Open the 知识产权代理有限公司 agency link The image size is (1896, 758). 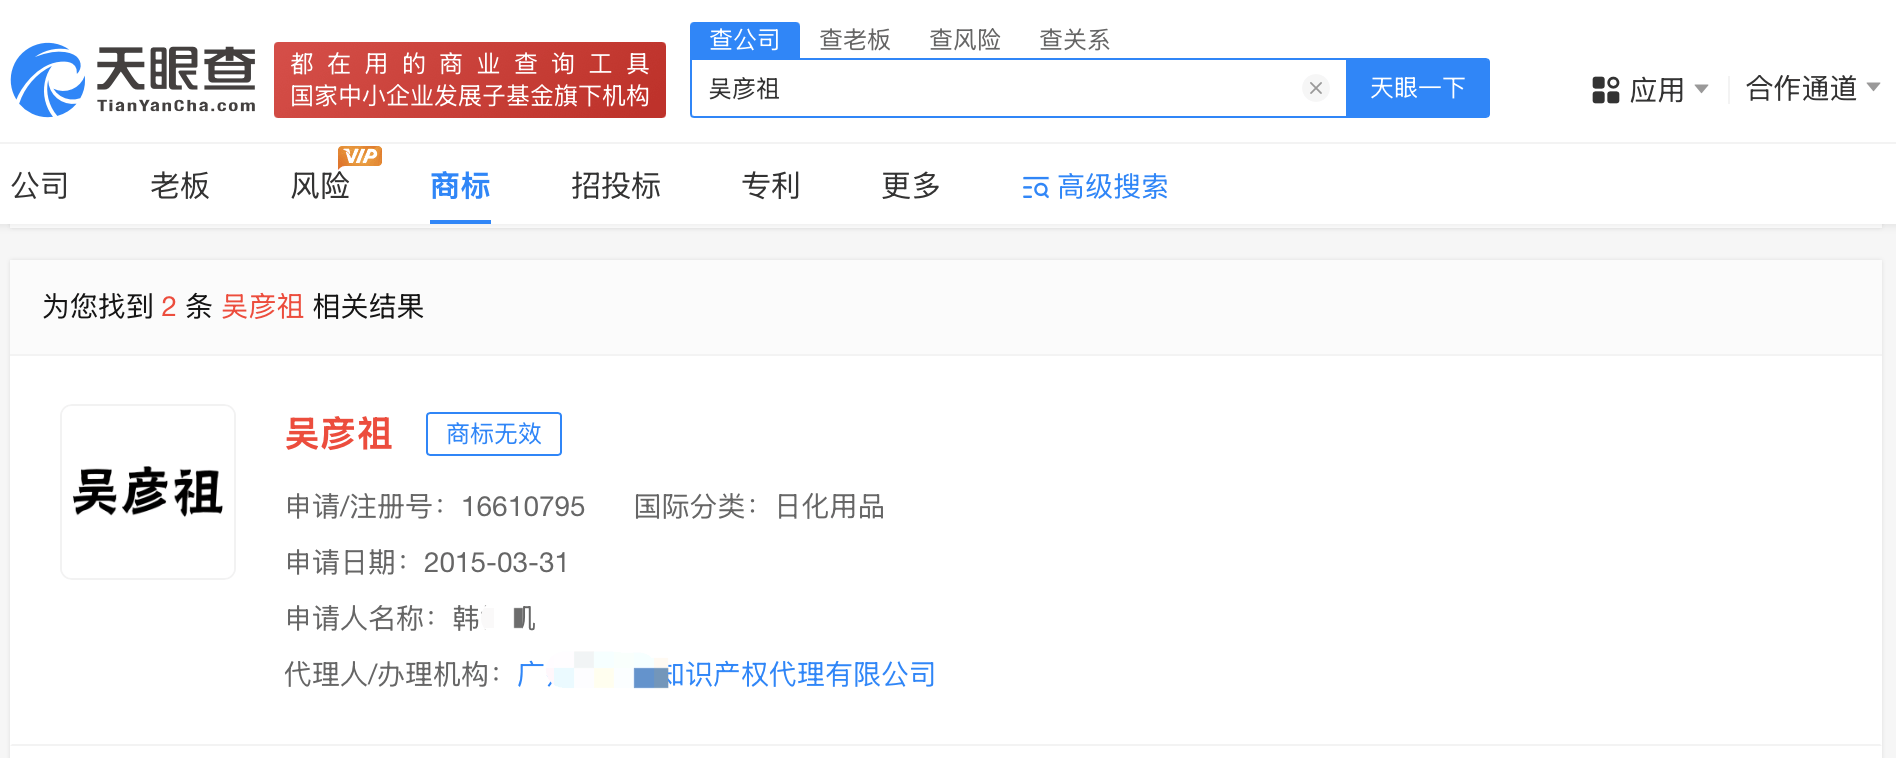(726, 674)
